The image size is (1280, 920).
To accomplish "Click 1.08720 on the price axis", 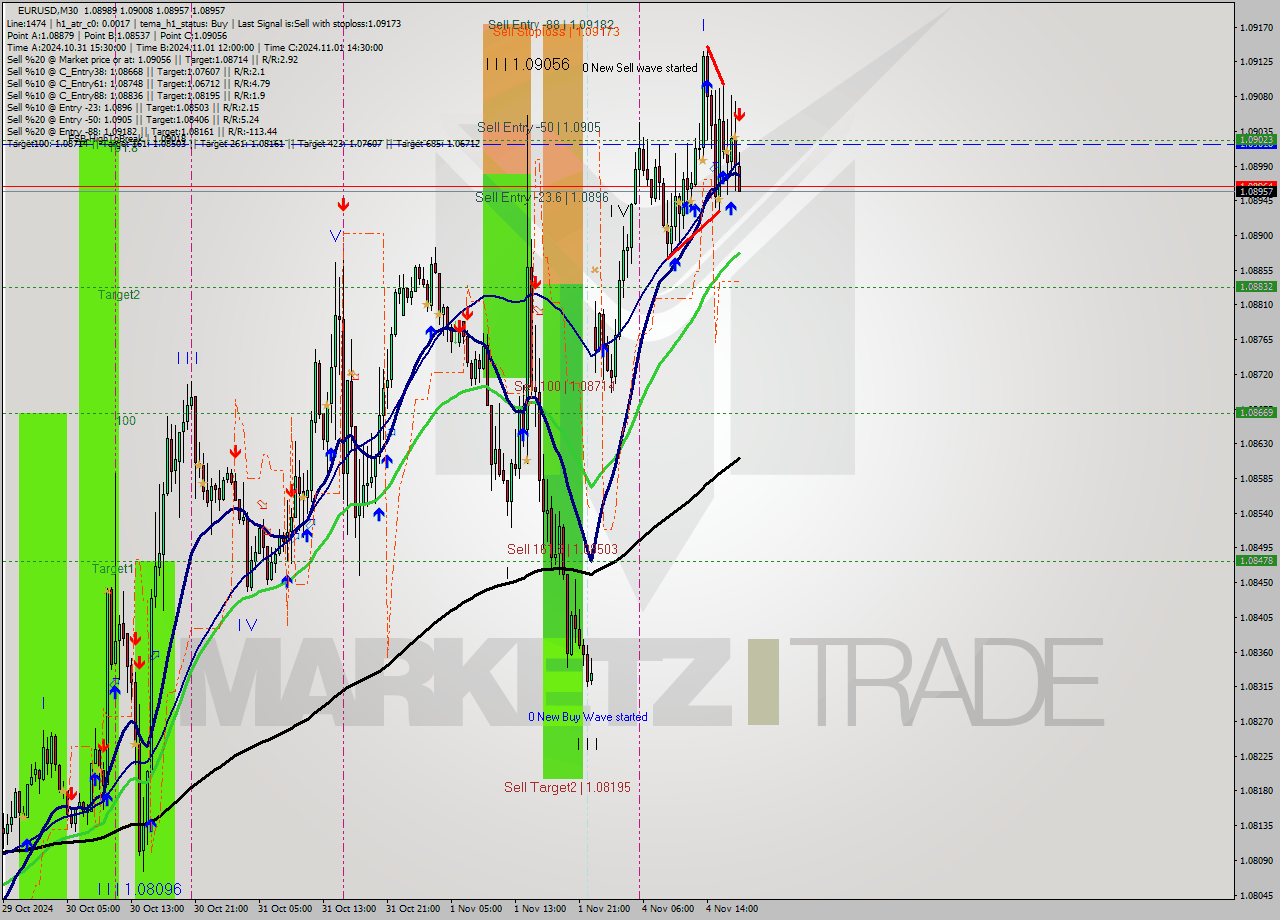I will pos(1256,374).
